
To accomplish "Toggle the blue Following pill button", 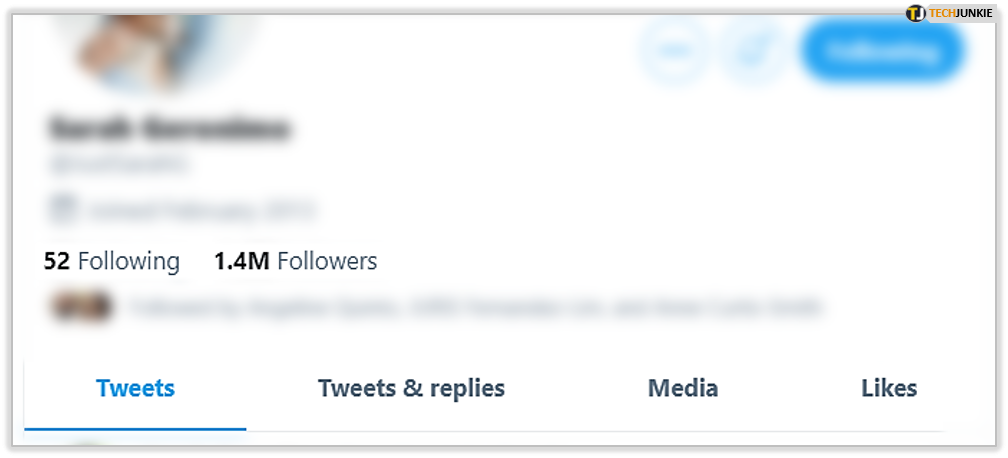I will (x=883, y=51).
